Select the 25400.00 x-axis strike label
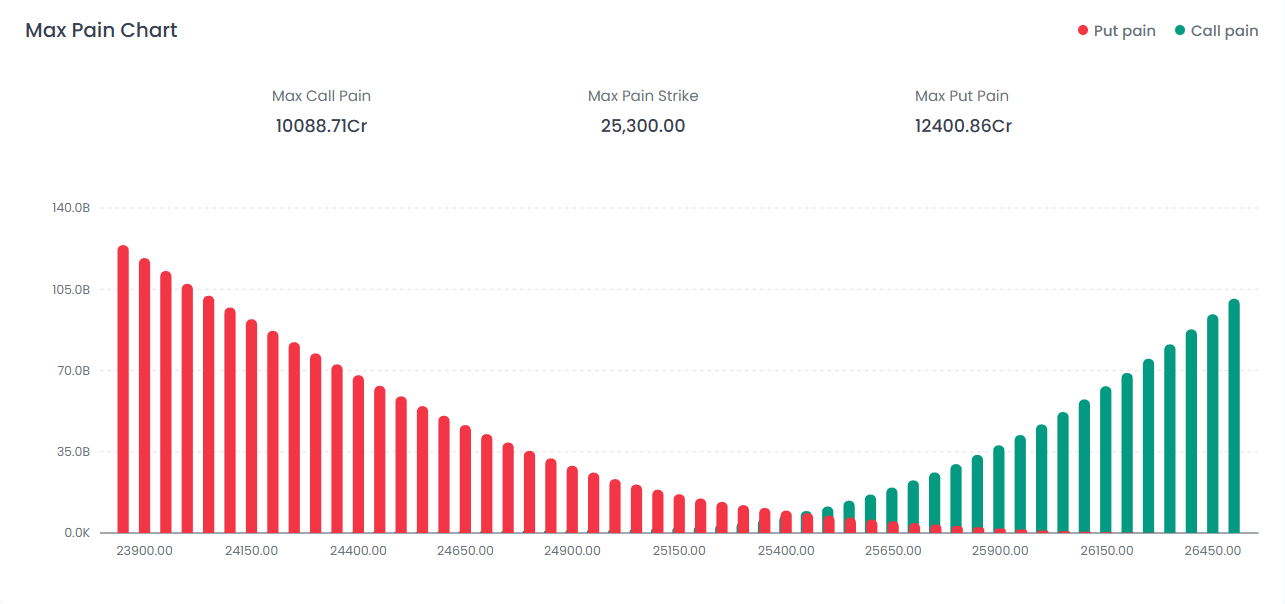1285x604 pixels. click(x=785, y=551)
